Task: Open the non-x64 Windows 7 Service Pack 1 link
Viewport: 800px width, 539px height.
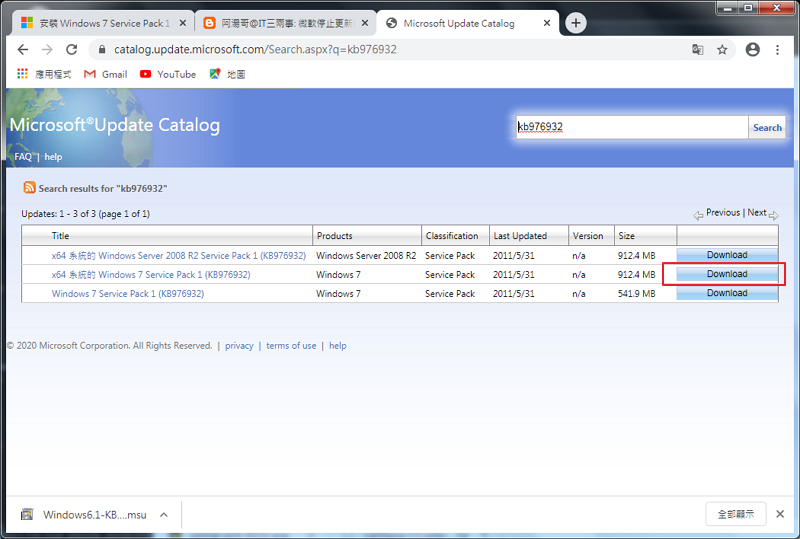Action: 128,293
